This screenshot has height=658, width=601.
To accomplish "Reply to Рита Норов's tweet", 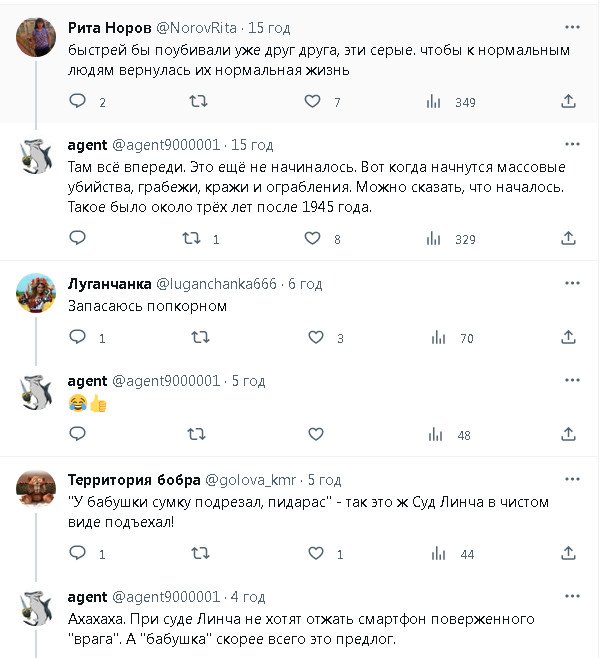I will point(78,101).
